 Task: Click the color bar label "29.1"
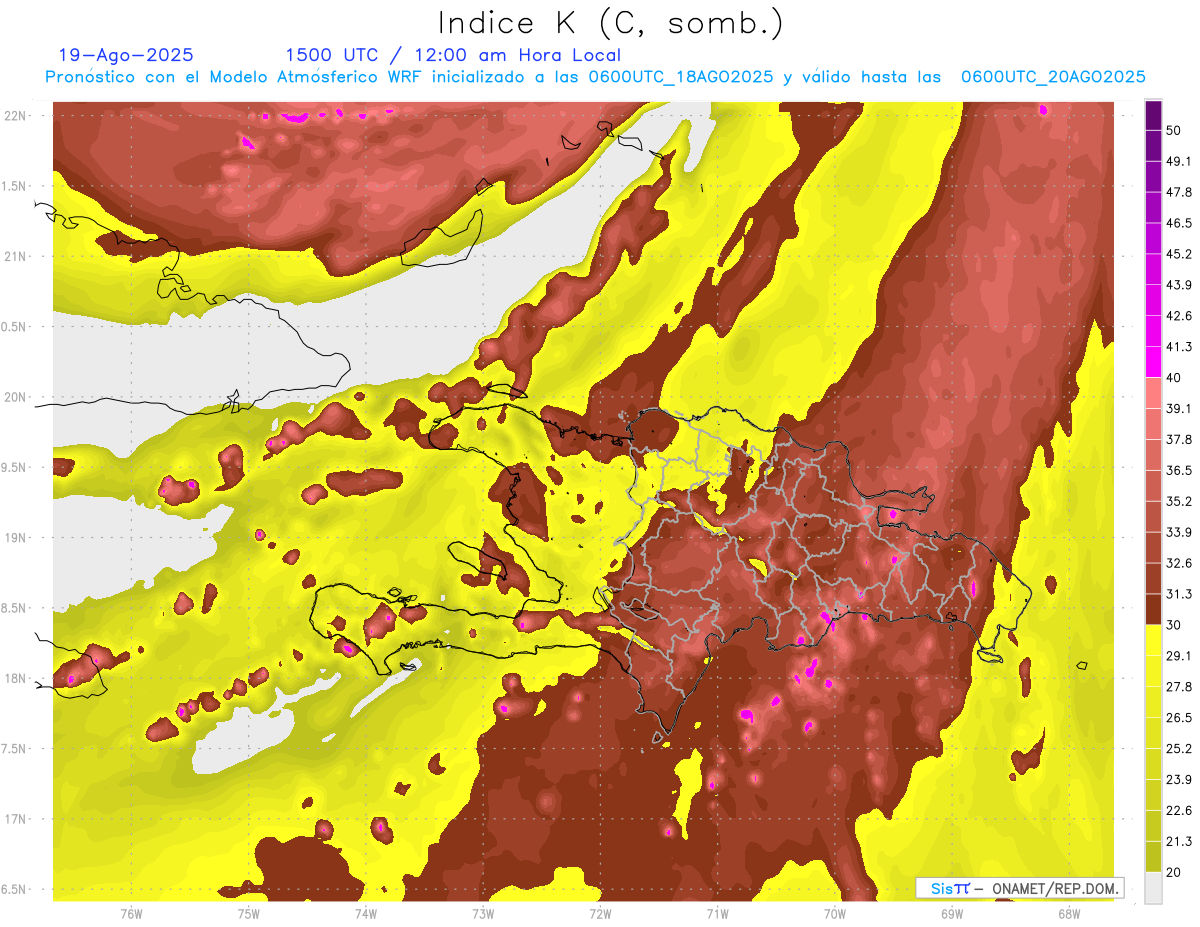coord(1178,656)
